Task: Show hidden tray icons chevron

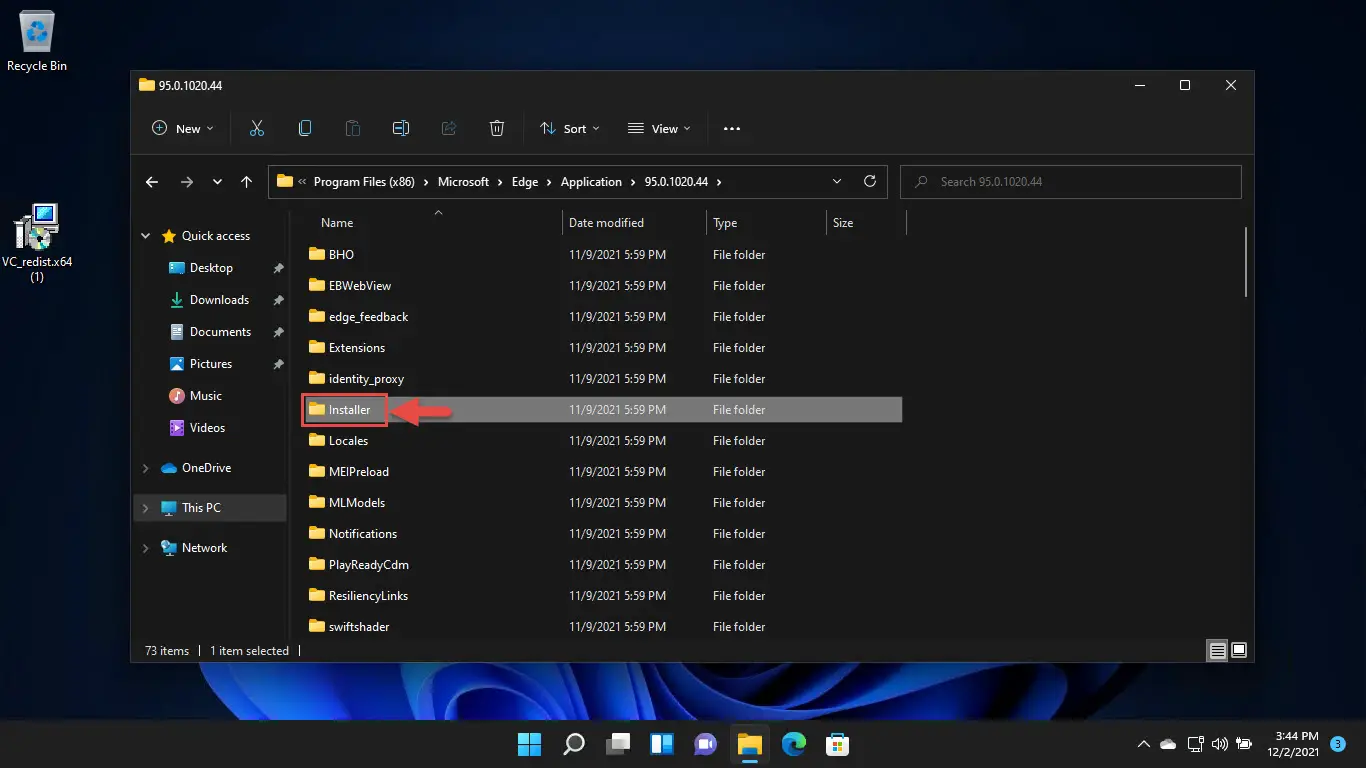Action: tap(1144, 744)
